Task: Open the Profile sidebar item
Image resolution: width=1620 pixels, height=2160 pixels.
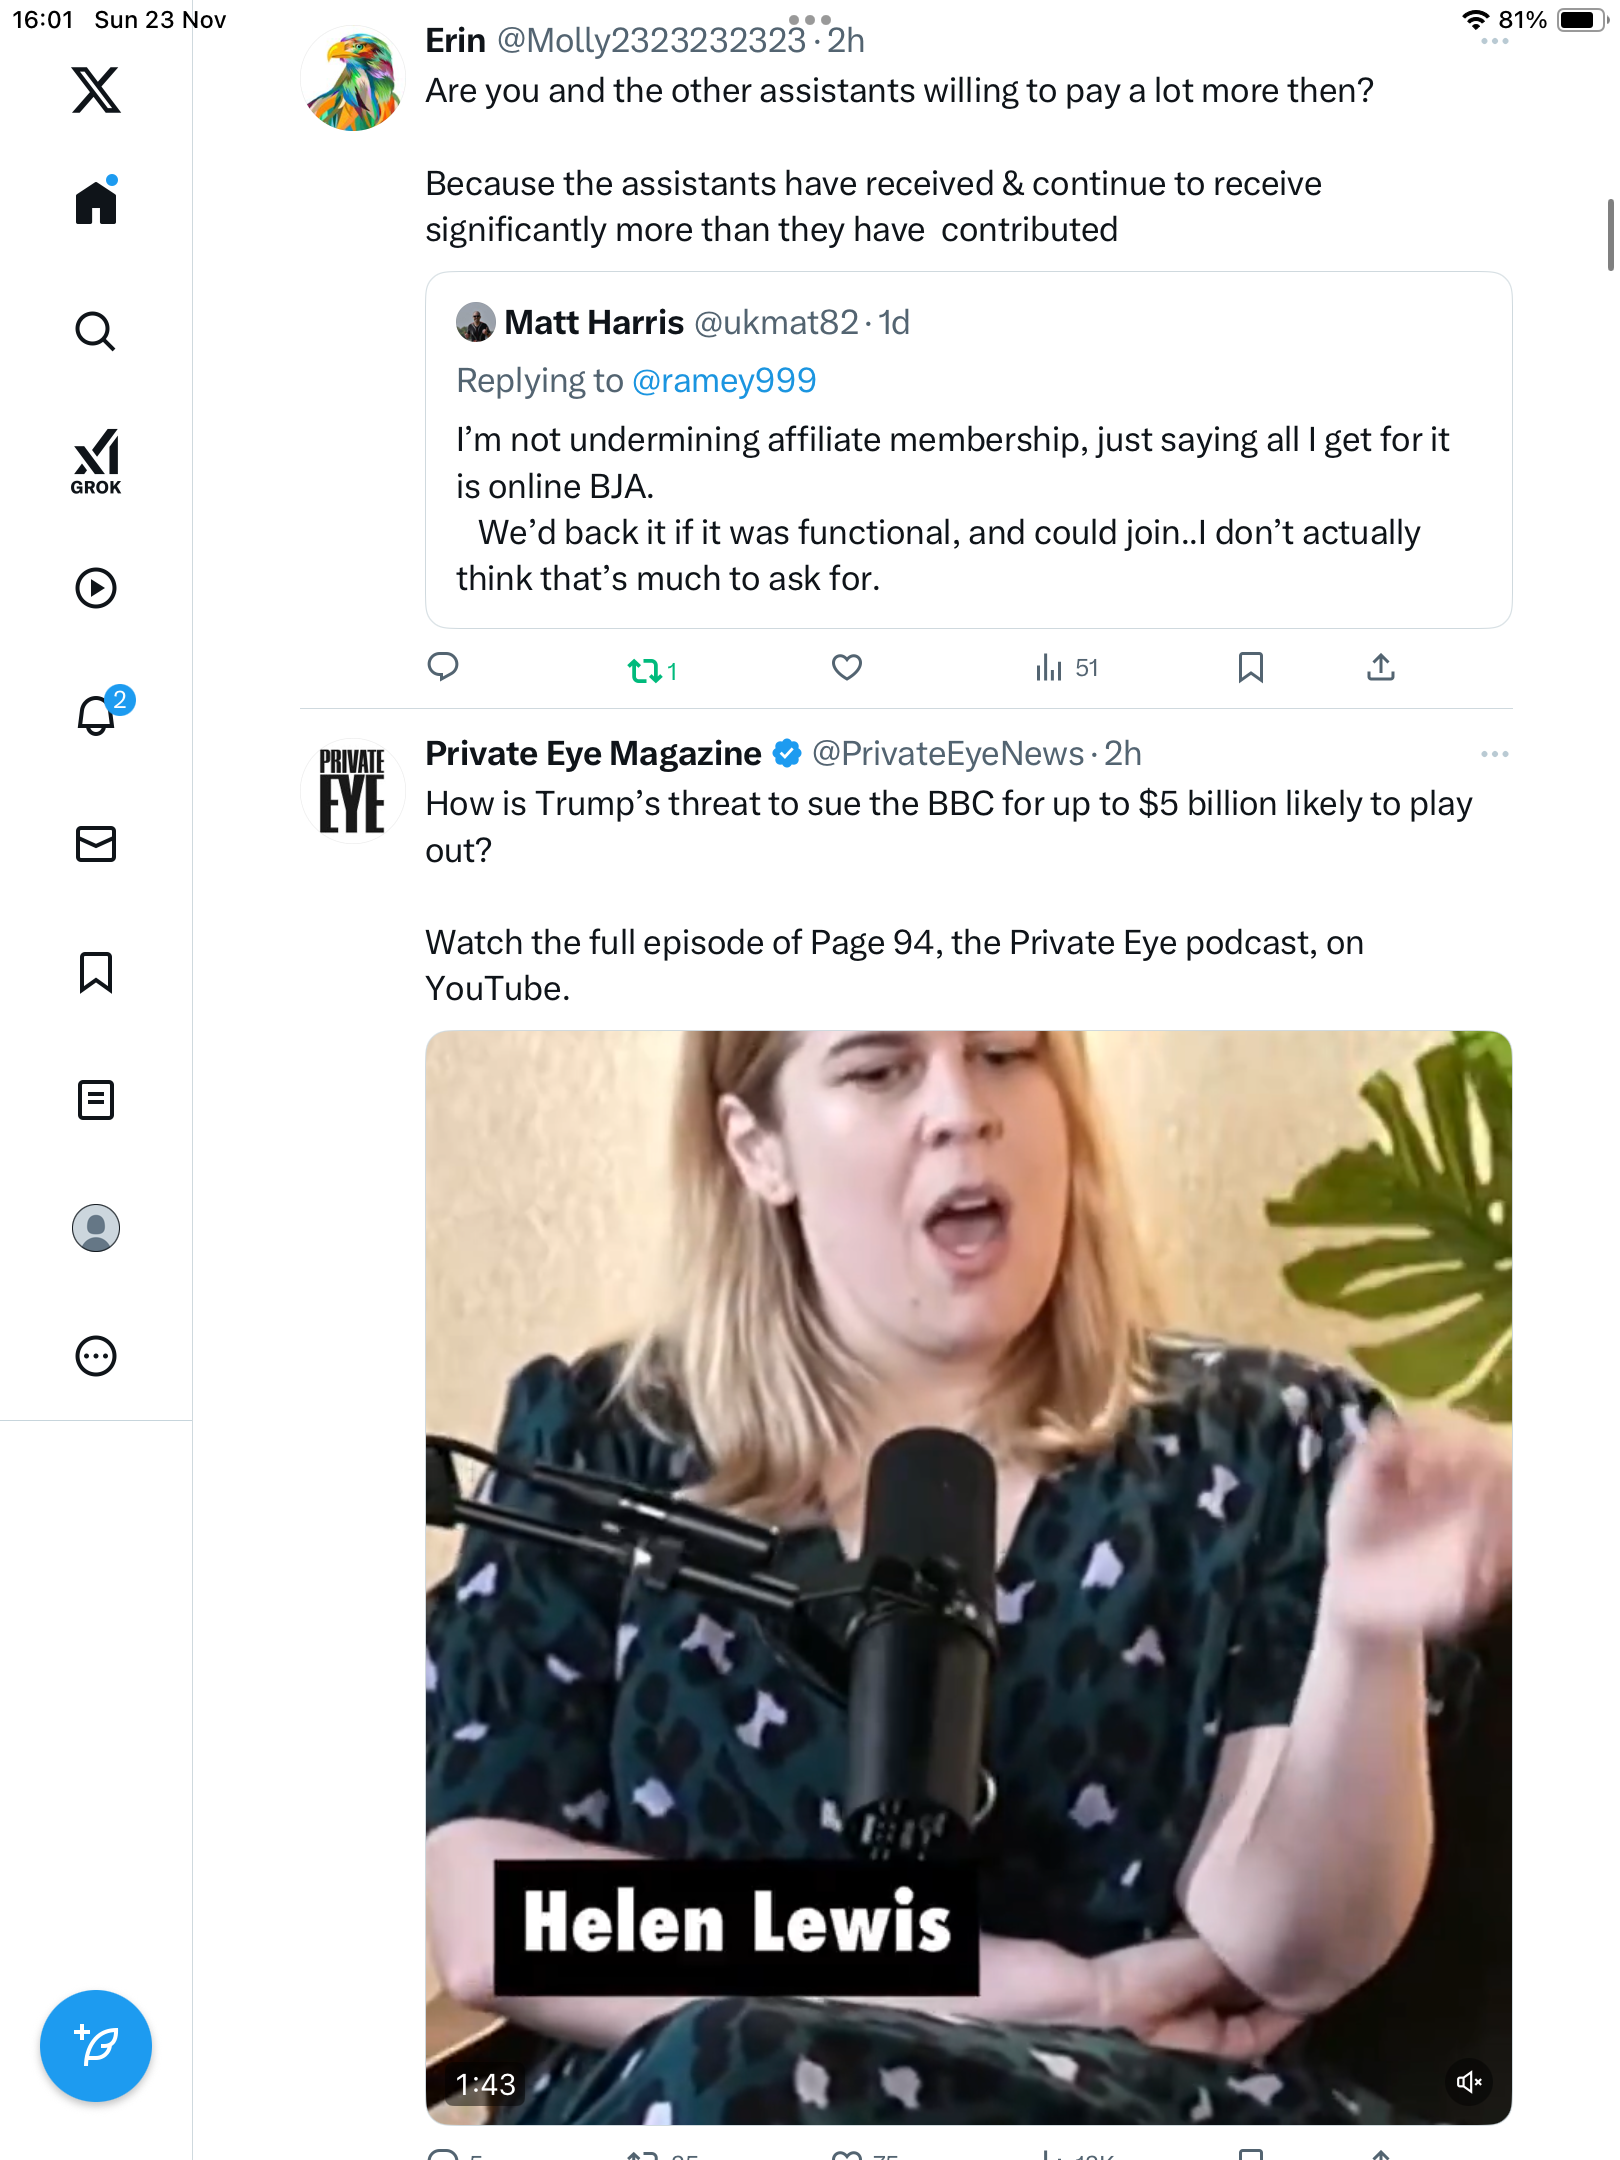Action: [96, 1228]
